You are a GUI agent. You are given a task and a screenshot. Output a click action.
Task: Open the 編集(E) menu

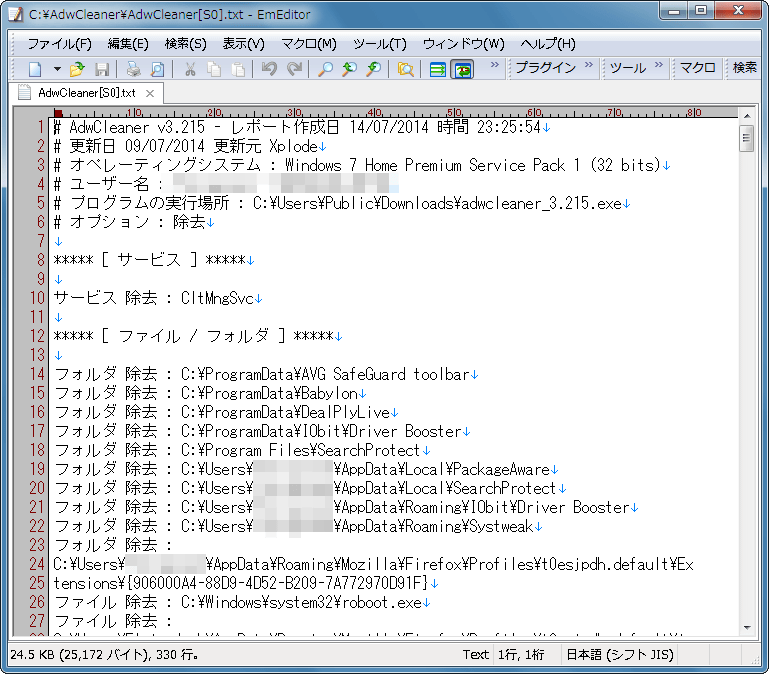[x=128, y=44]
